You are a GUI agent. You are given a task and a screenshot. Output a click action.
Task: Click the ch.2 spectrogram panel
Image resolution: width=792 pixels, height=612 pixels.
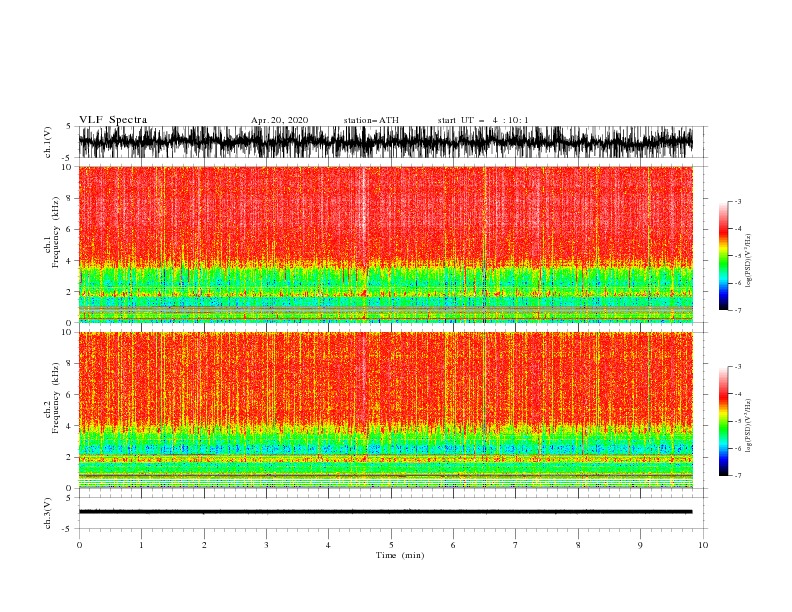pyautogui.click(x=385, y=410)
